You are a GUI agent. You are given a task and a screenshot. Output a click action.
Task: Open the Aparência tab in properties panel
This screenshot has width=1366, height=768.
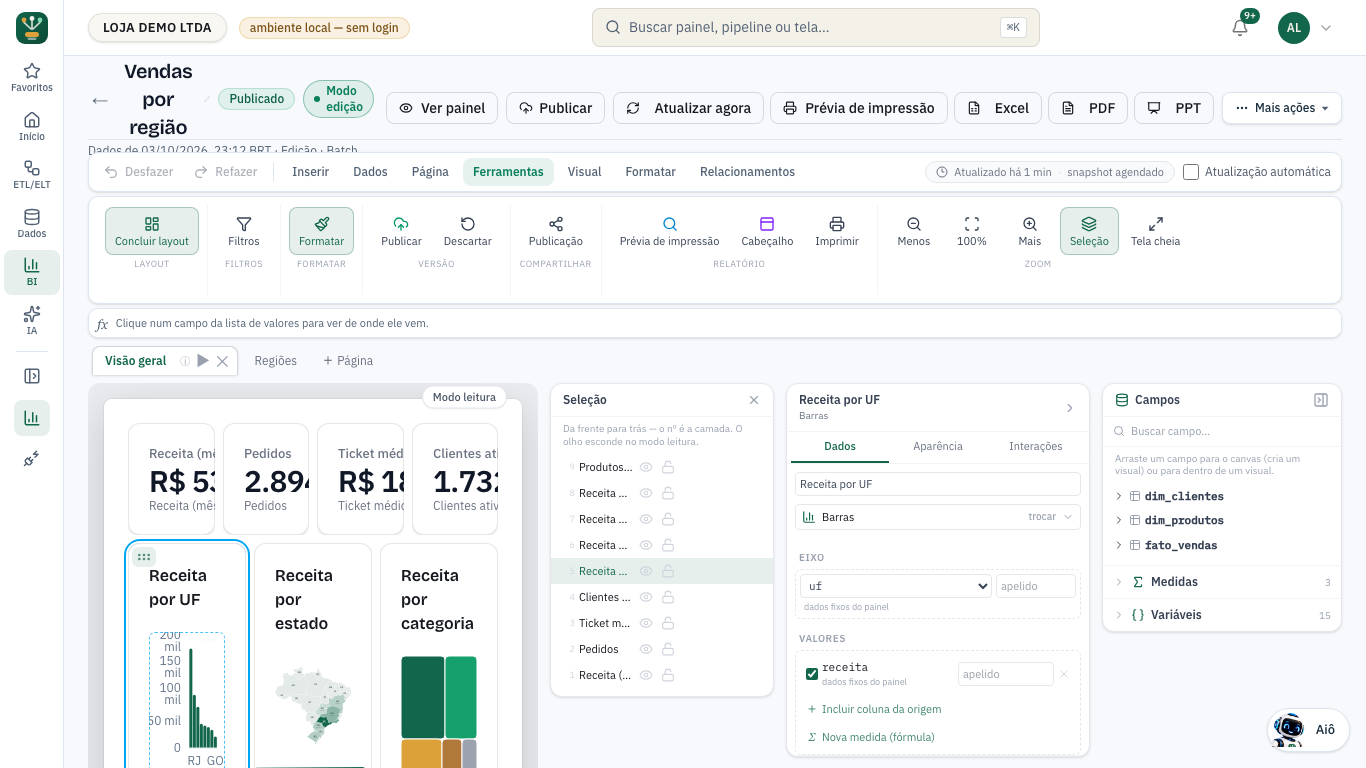tap(938, 446)
